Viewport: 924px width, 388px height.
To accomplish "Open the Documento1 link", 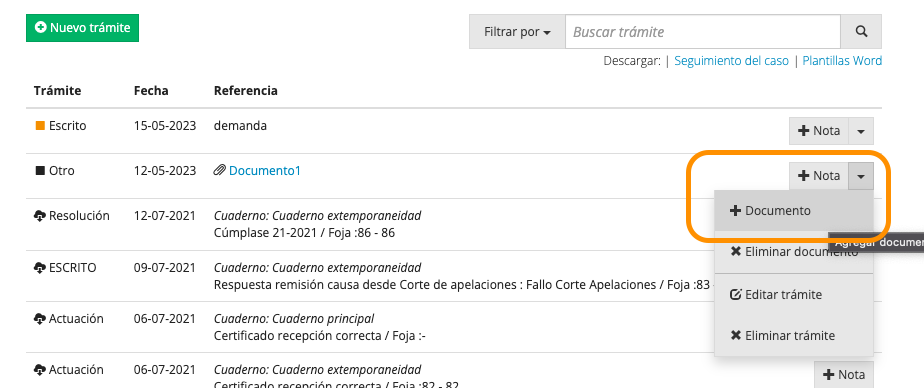I will [265, 171].
